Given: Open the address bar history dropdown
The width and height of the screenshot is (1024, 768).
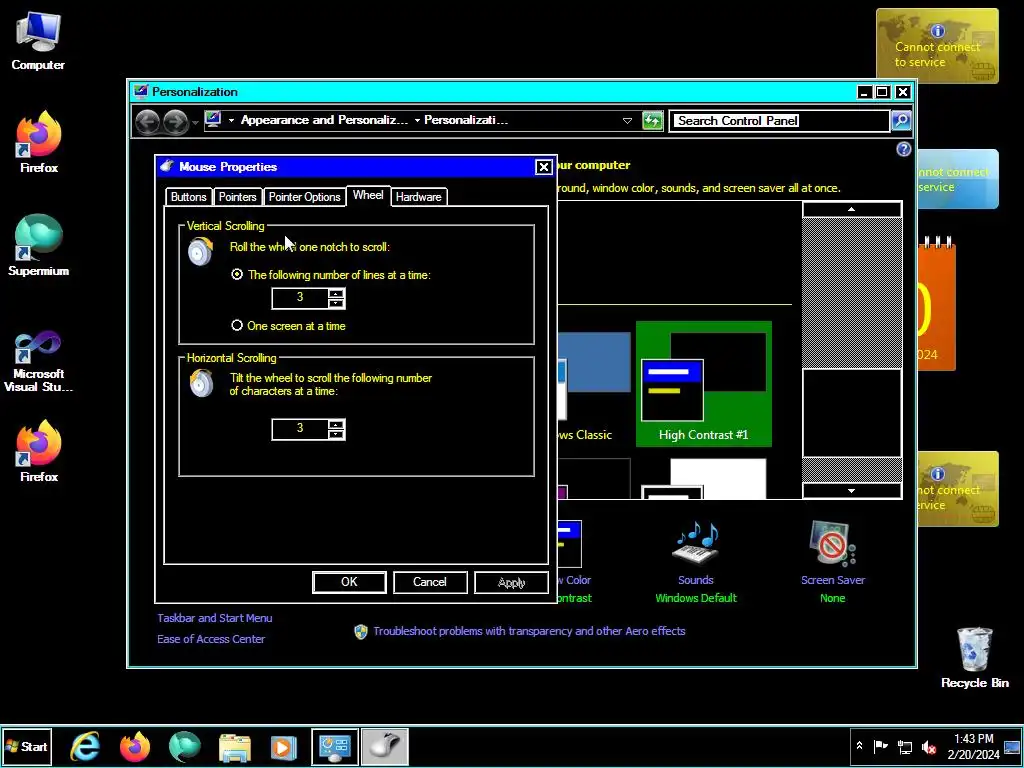Looking at the screenshot, I should [627, 121].
